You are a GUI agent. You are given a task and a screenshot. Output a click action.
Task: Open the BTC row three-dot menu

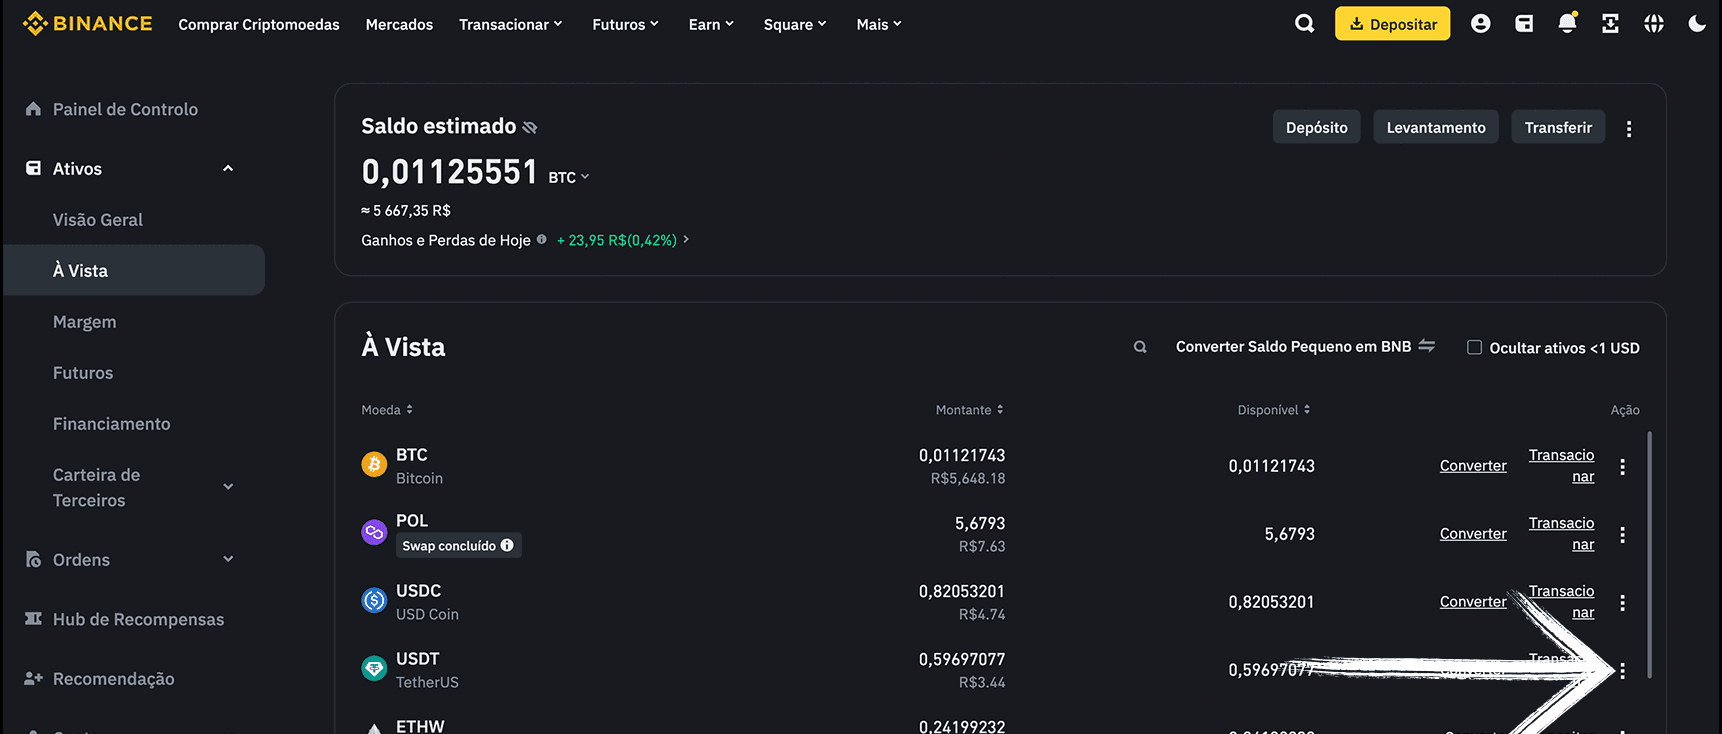click(1622, 467)
